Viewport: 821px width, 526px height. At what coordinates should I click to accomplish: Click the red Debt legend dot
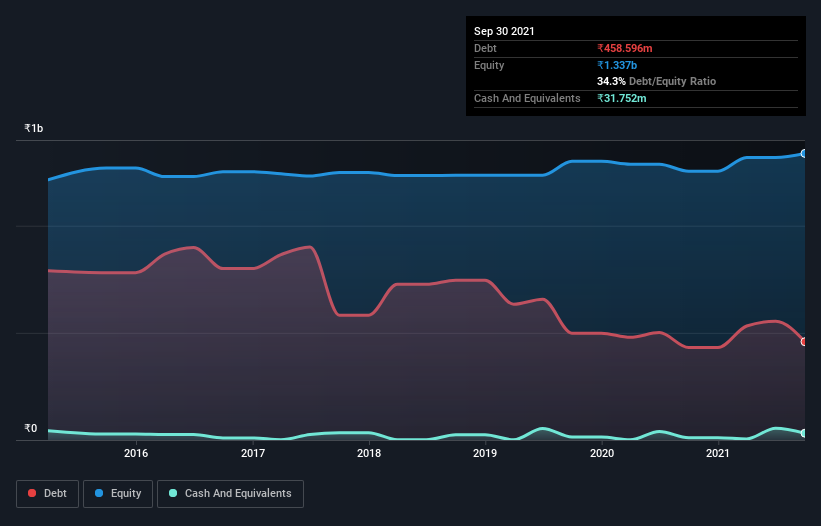tap(32, 493)
